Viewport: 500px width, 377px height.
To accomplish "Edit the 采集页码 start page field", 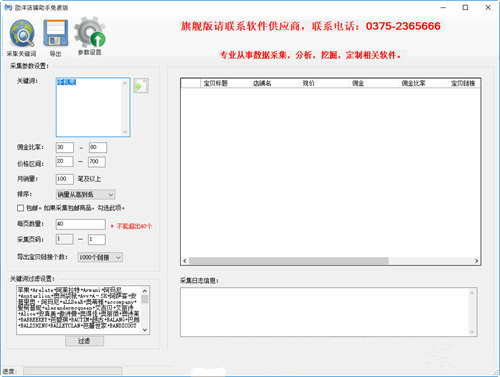I will point(65,239).
